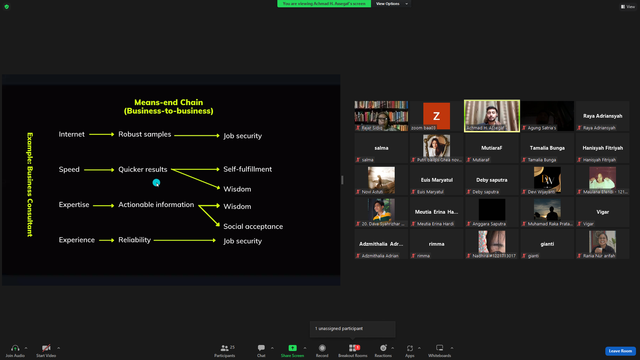Click vertical 'Example: Business Consultant' slide label
The height and width of the screenshot is (360, 640).
[x=30, y=184]
